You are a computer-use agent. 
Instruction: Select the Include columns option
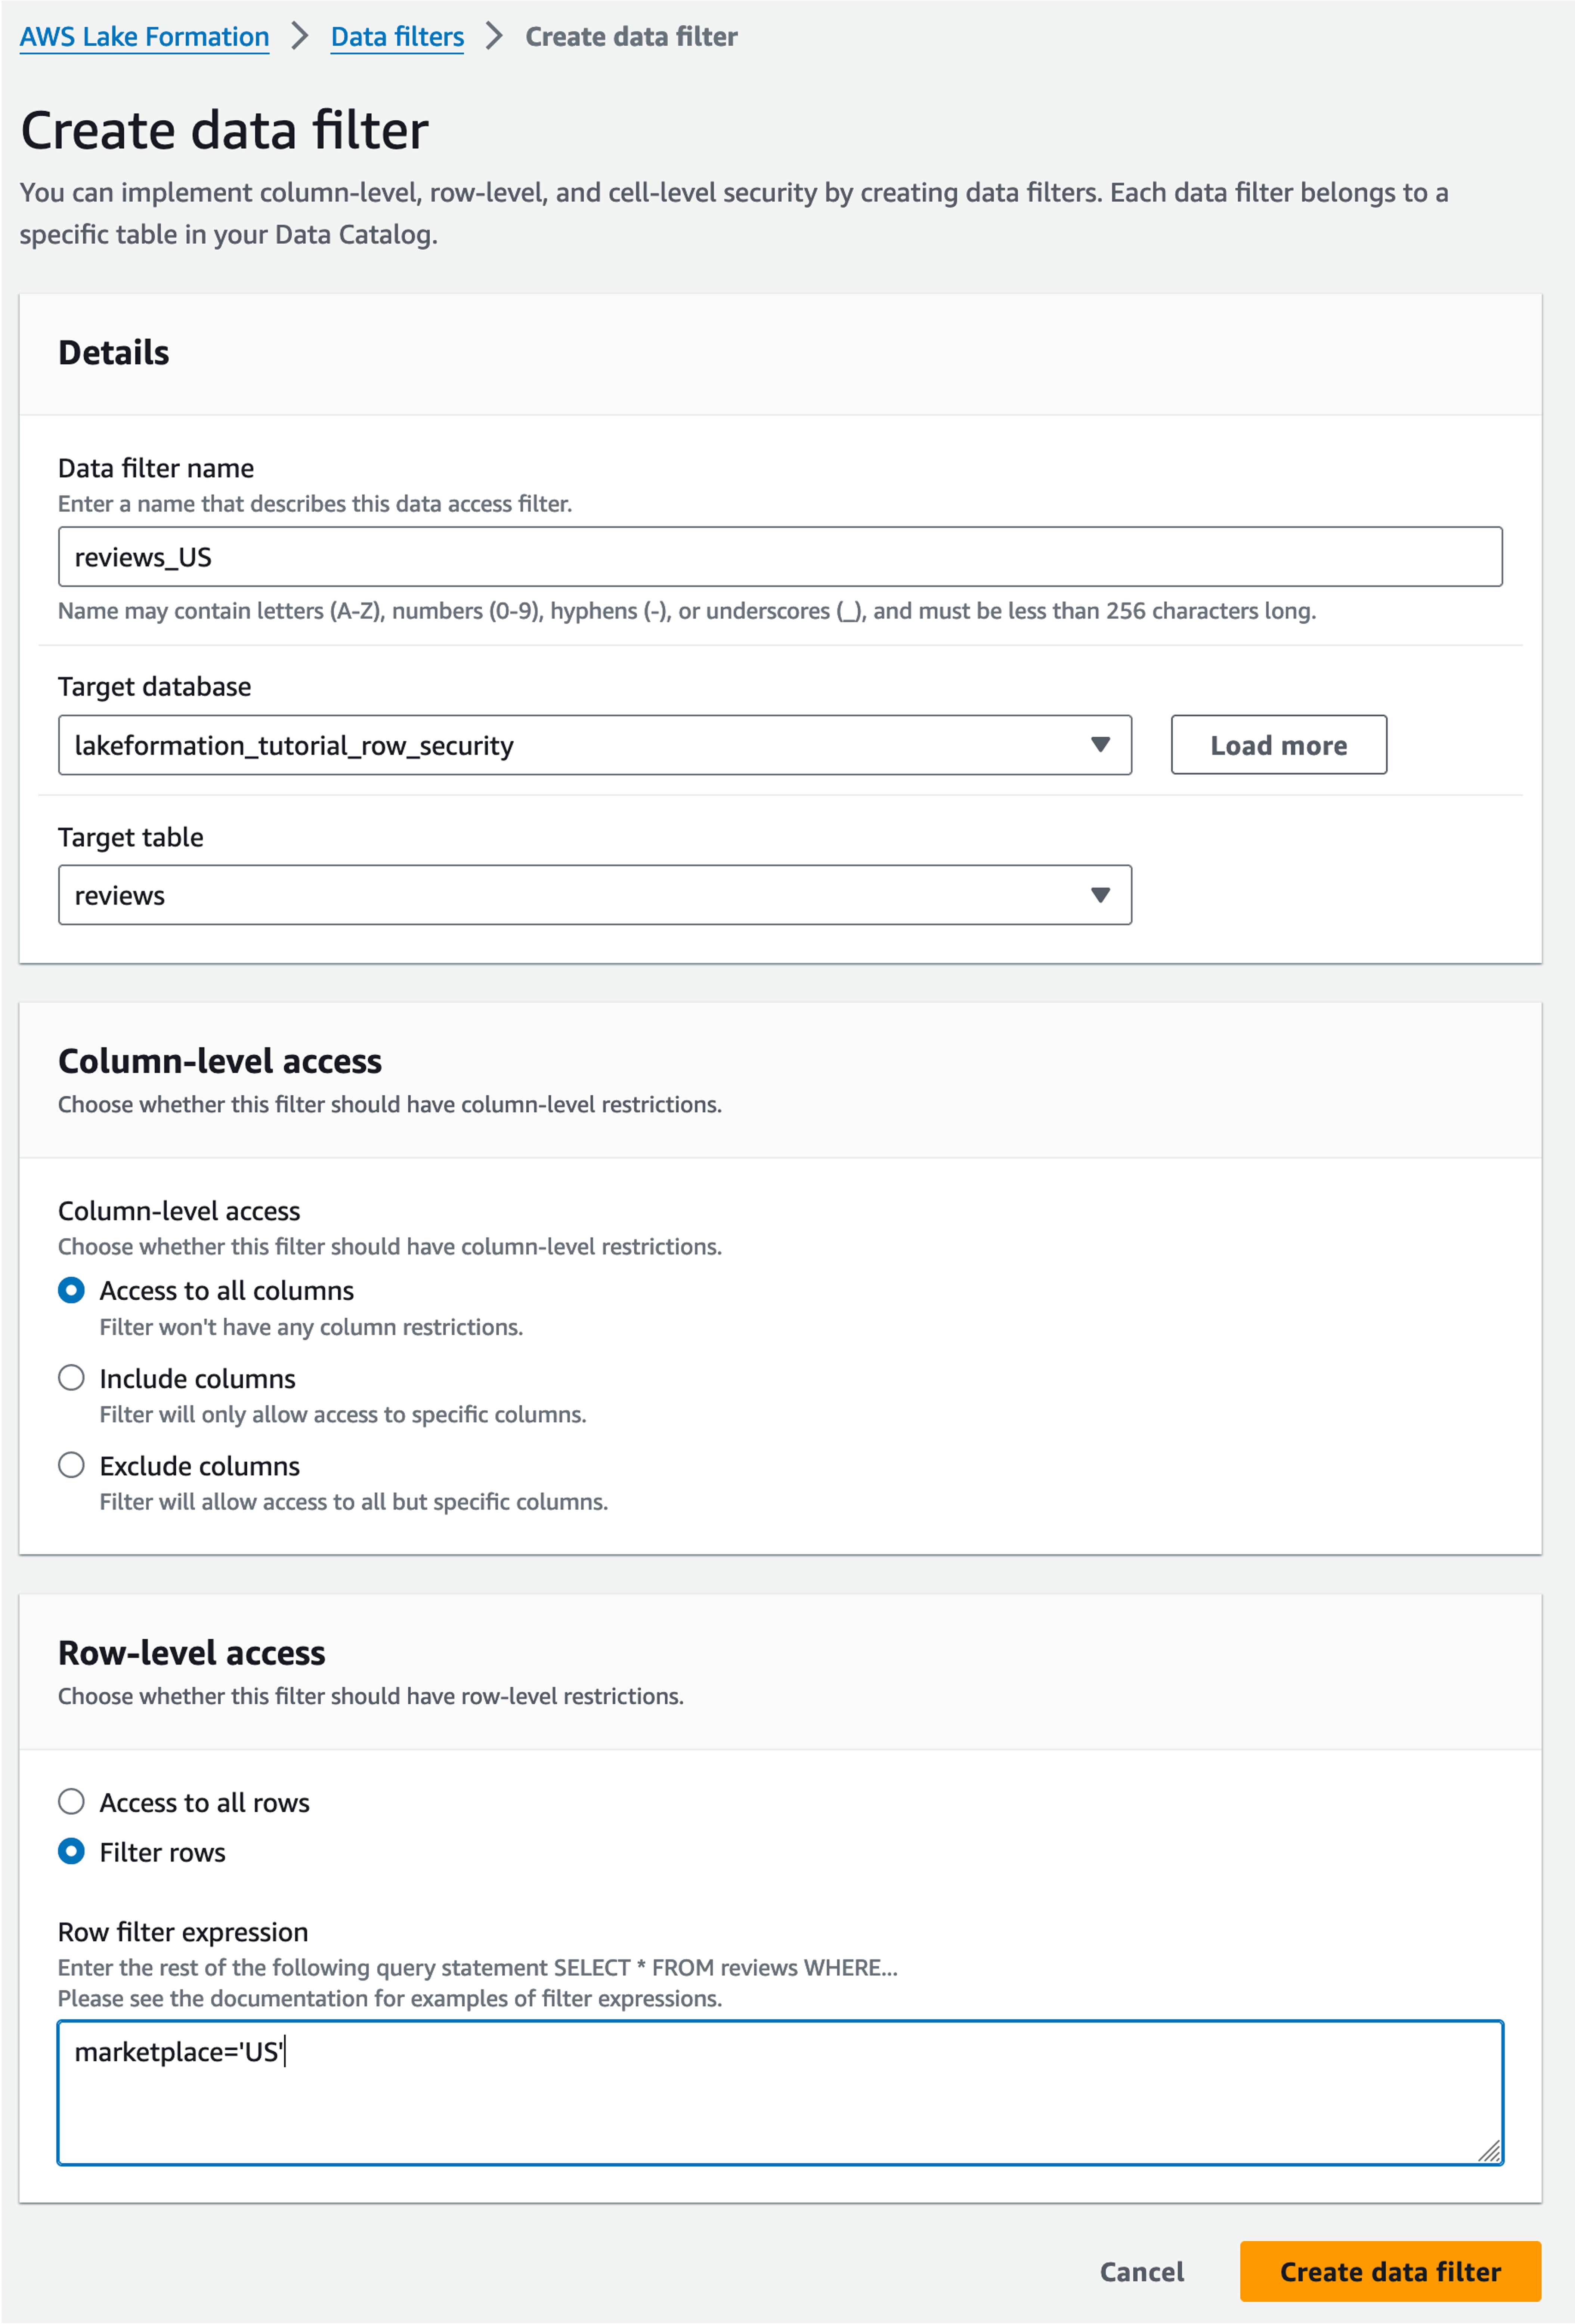tap(71, 1378)
